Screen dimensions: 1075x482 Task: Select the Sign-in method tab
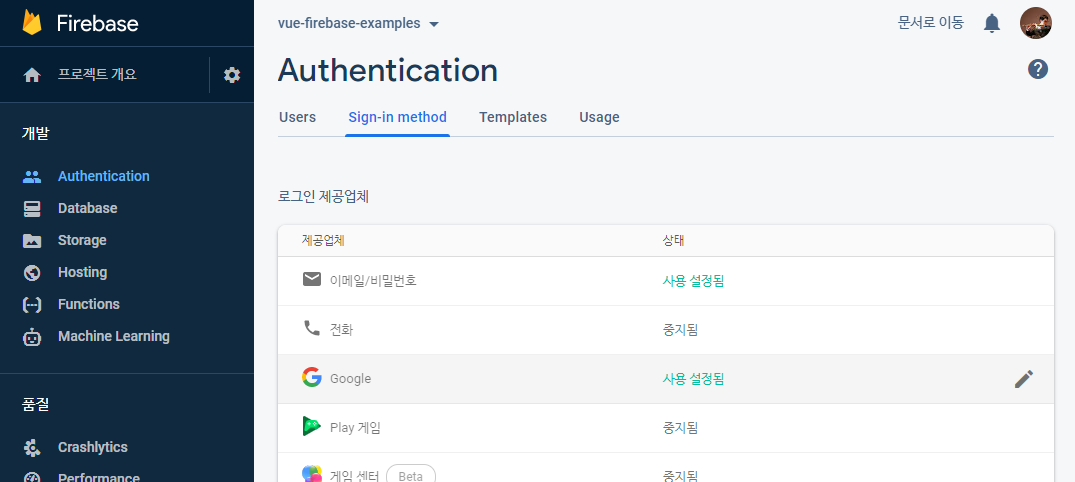click(x=398, y=117)
